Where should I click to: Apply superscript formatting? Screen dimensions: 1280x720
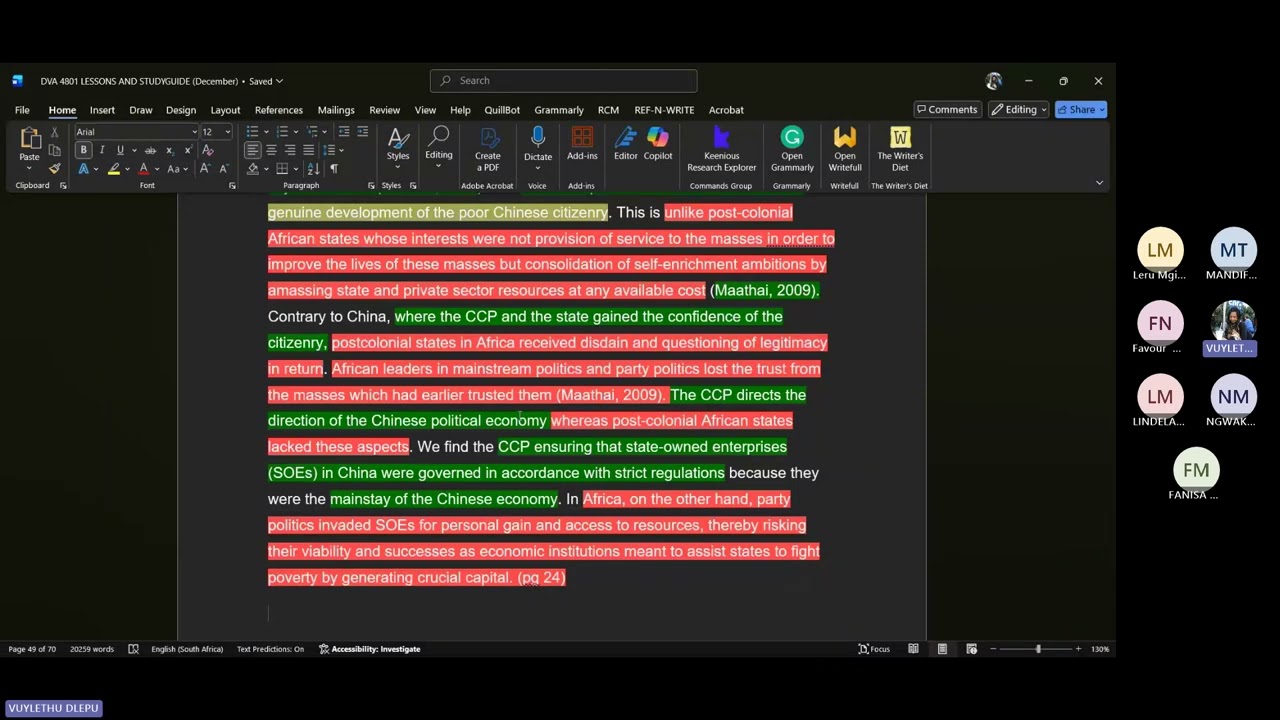pyautogui.click(x=187, y=150)
